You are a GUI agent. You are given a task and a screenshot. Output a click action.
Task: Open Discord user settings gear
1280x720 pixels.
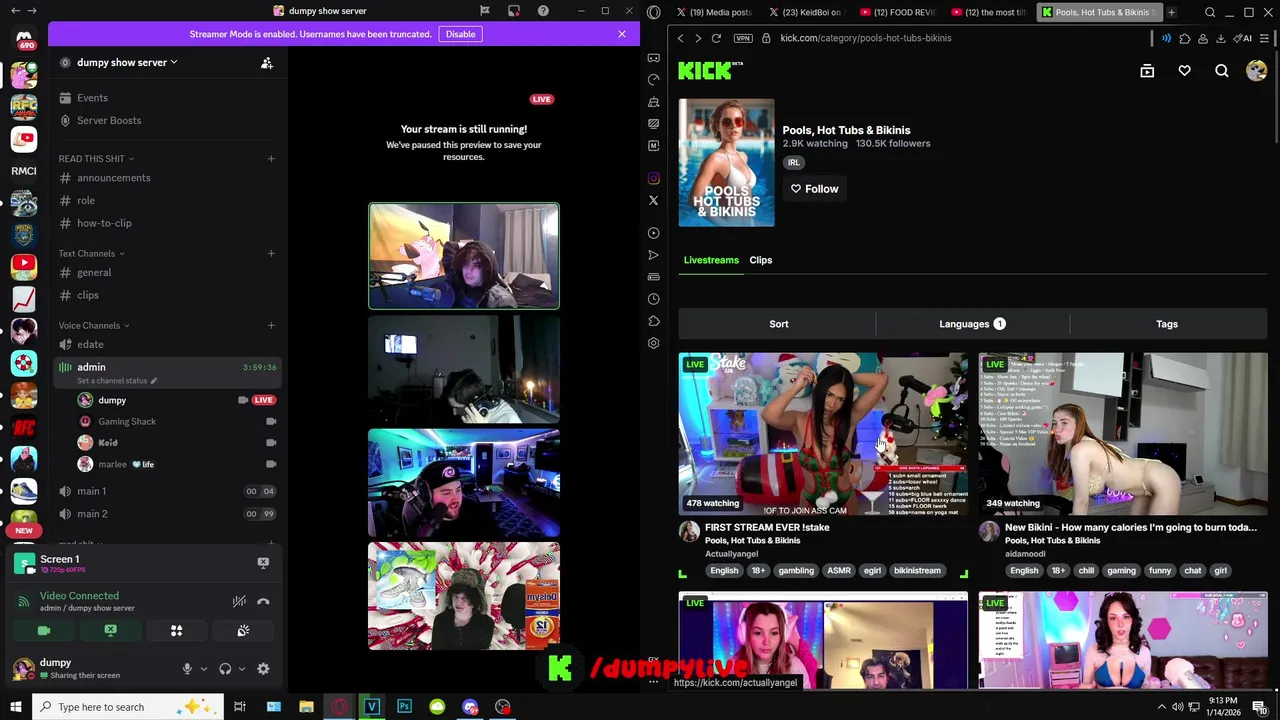tap(263, 669)
